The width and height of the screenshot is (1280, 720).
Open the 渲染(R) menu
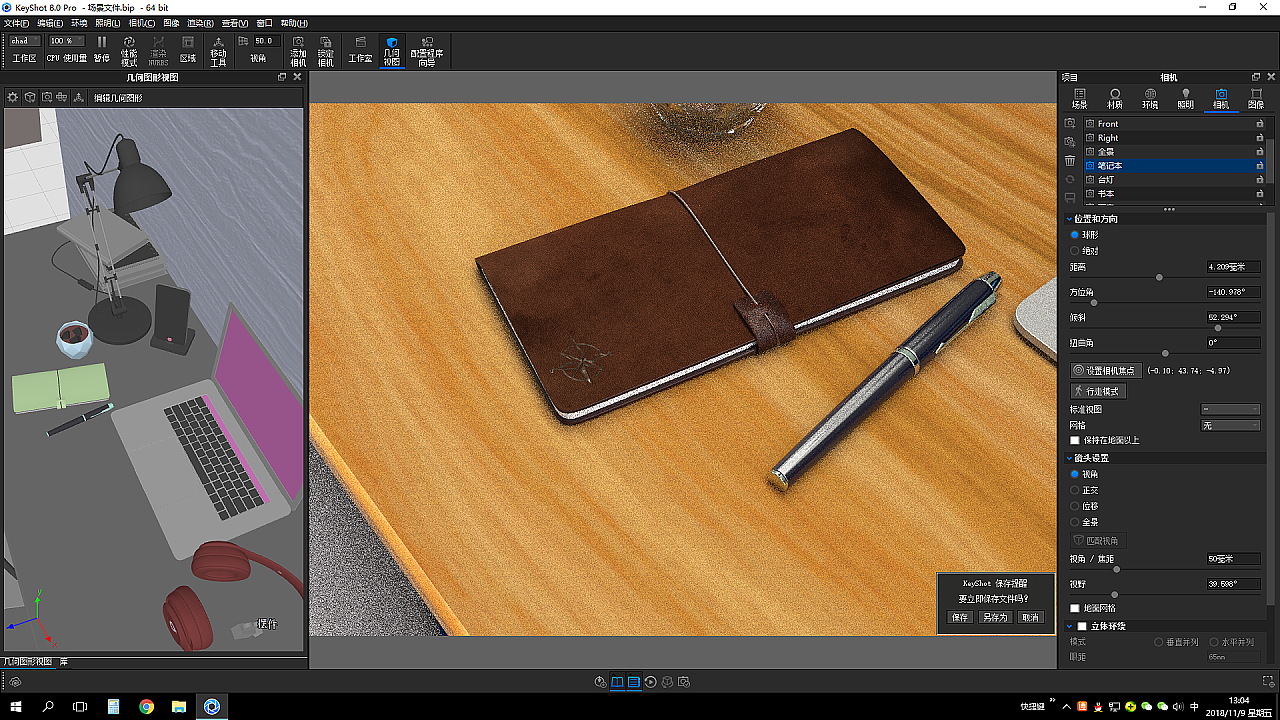pyautogui.click(x=200, y=23)
